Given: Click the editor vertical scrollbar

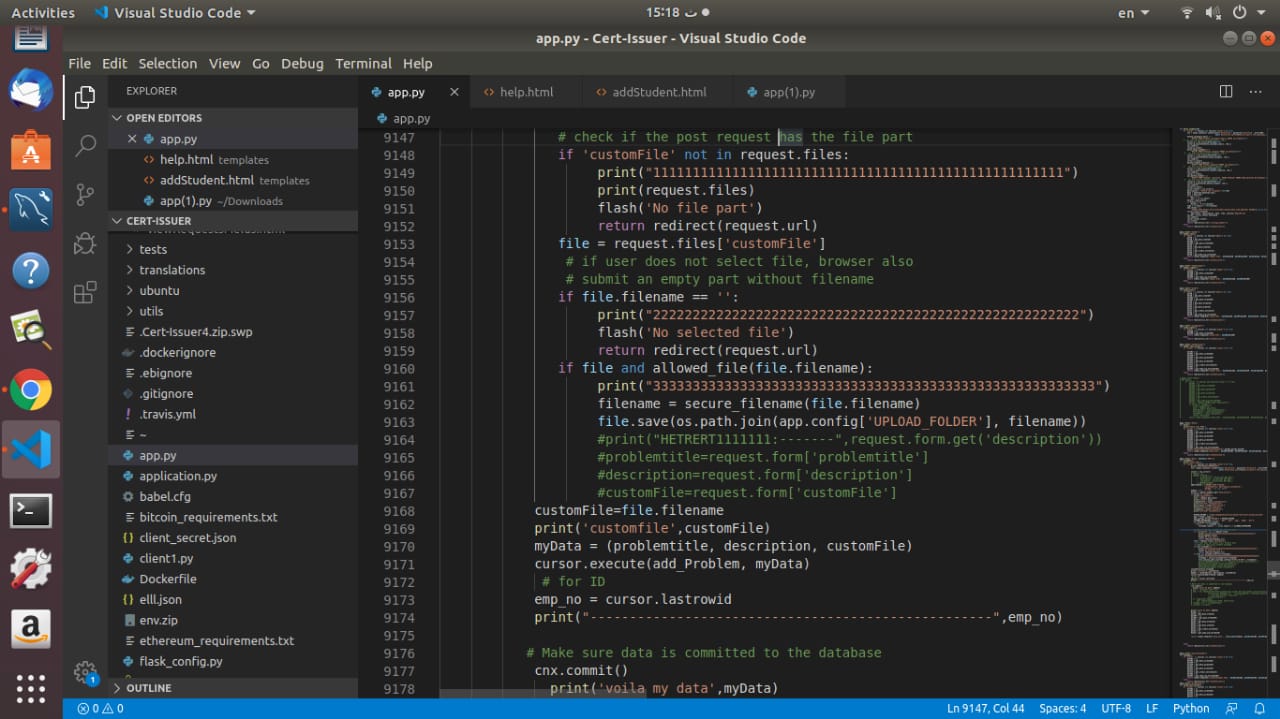Looking at the screenshot, I should click(x=1273, y=412).
